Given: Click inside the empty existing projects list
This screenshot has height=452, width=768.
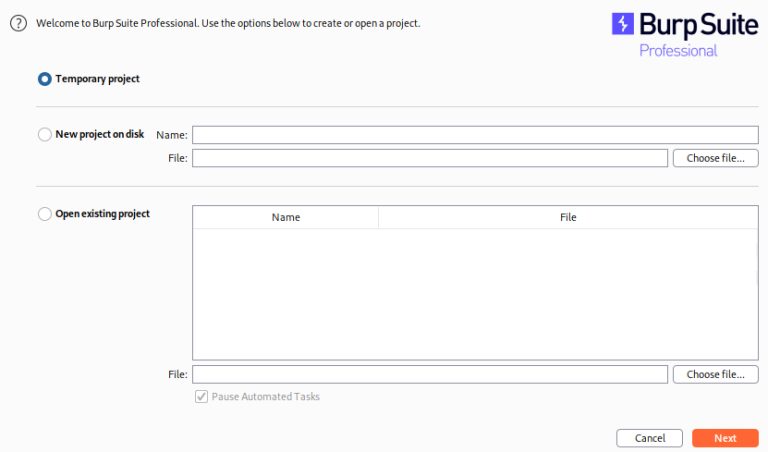Looking at the screenshot, I should tap(475, 293).
